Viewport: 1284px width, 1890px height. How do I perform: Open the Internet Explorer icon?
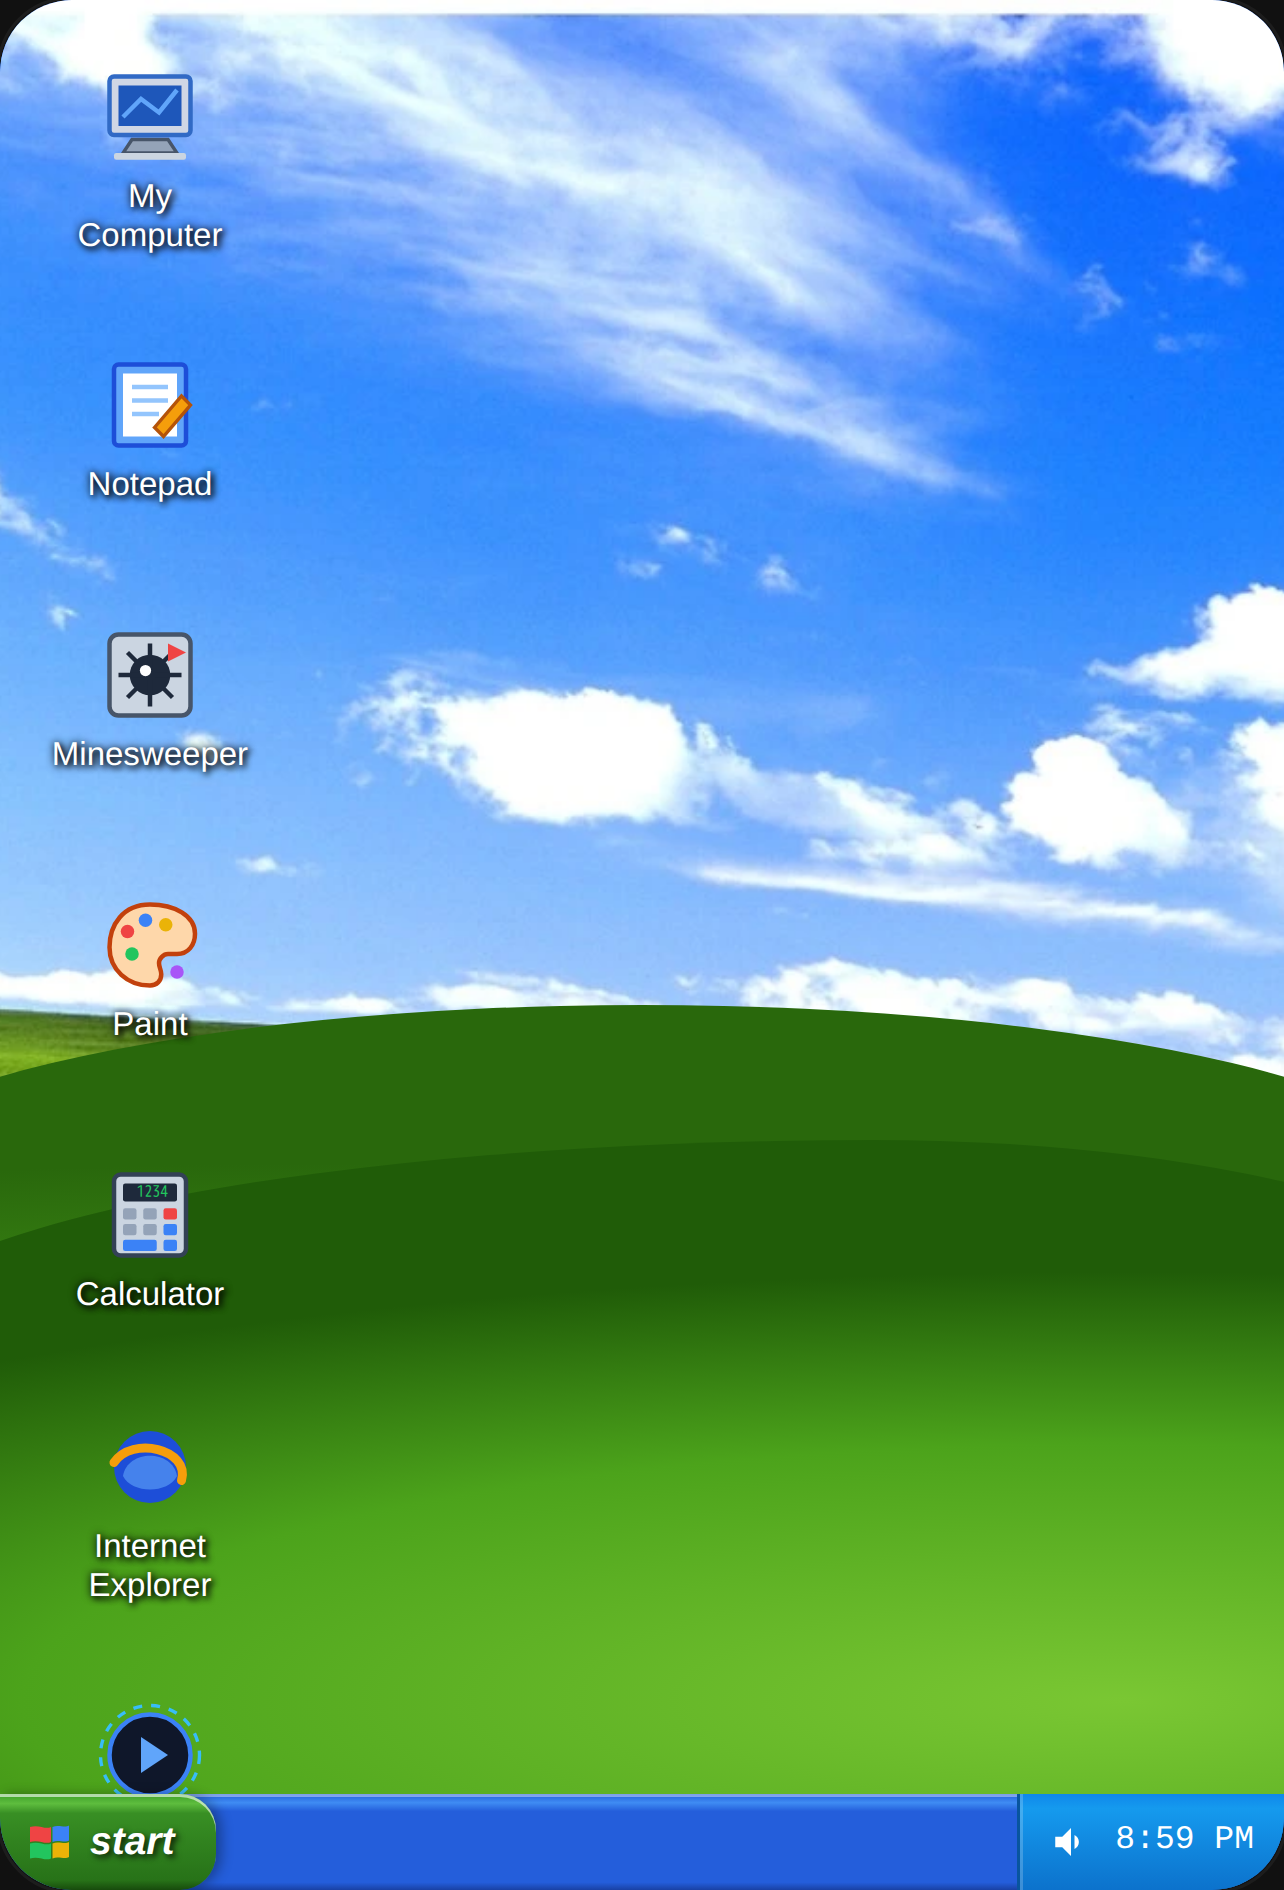(x=149, y=1467)
